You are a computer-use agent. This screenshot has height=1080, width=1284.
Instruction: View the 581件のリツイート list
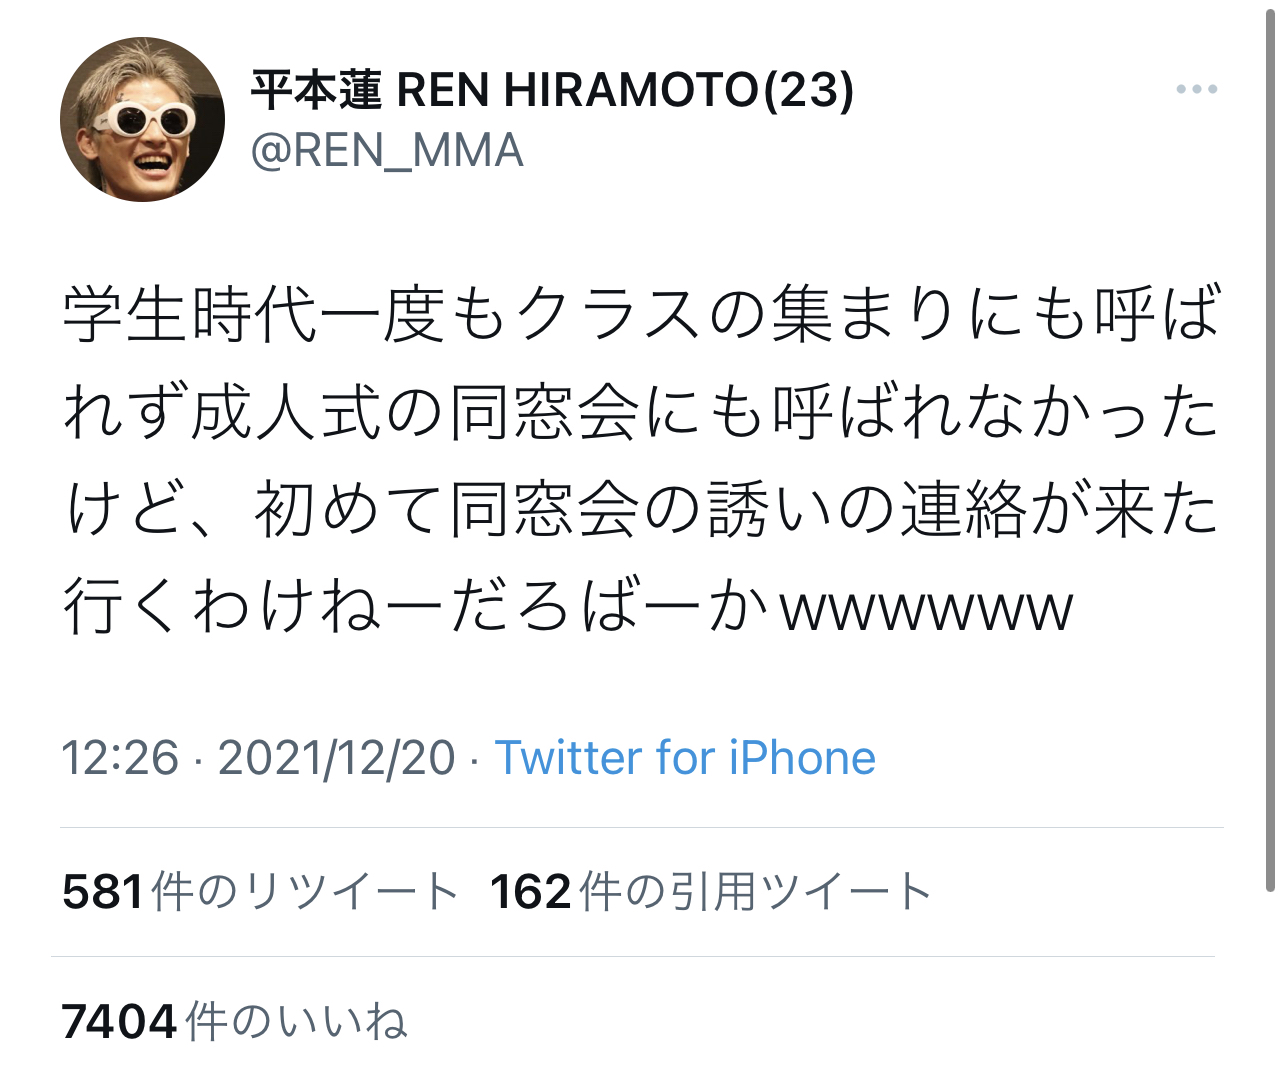pos(259,891)
